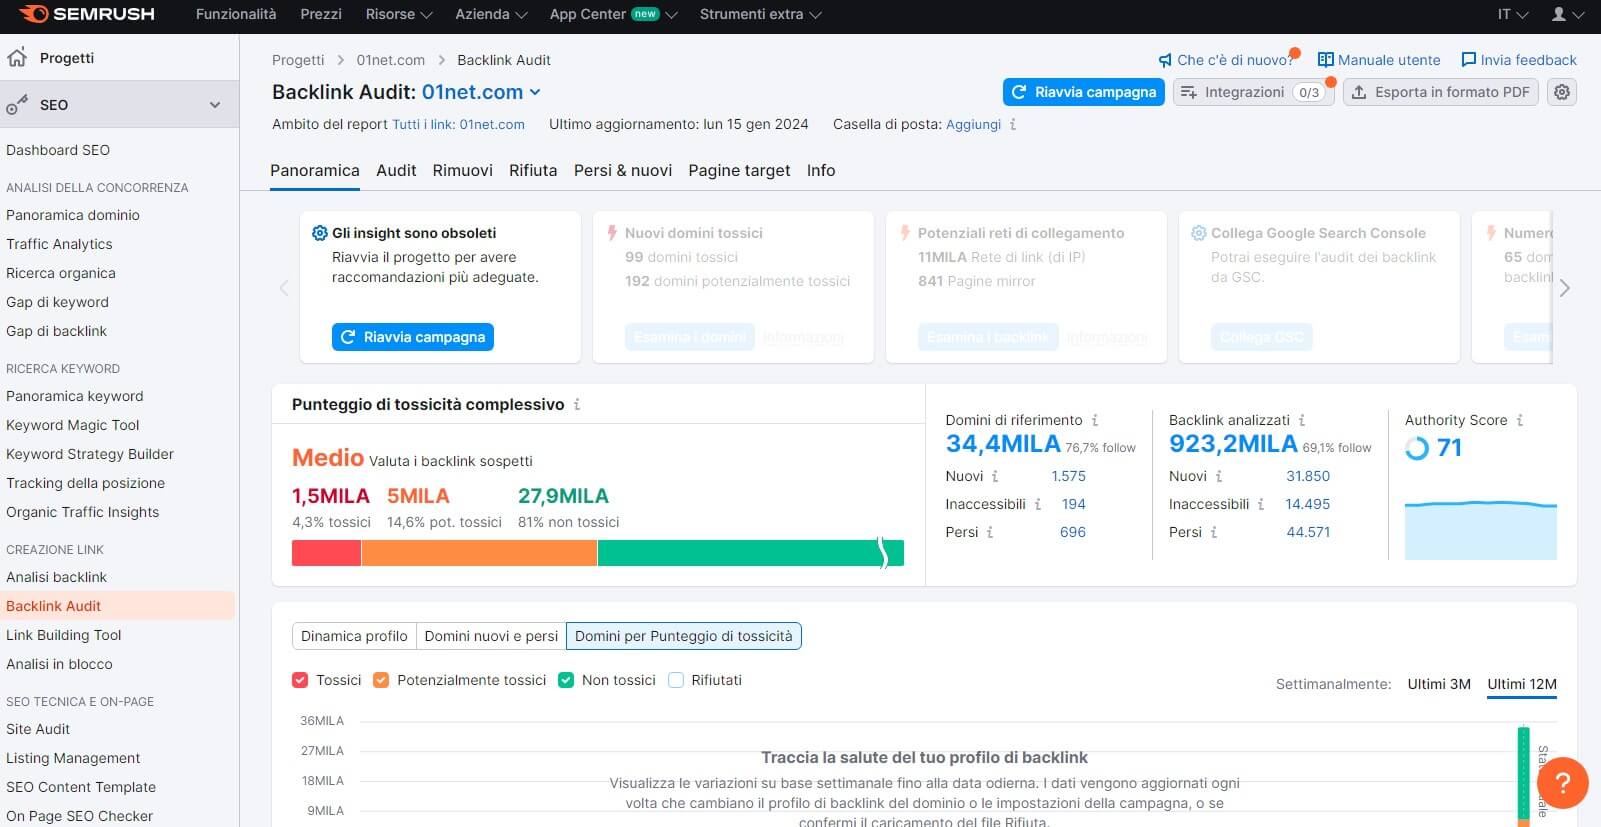
Task: Click info icon beside Inaccessibili under Backlink analizzati
Action: (1261, 504)
